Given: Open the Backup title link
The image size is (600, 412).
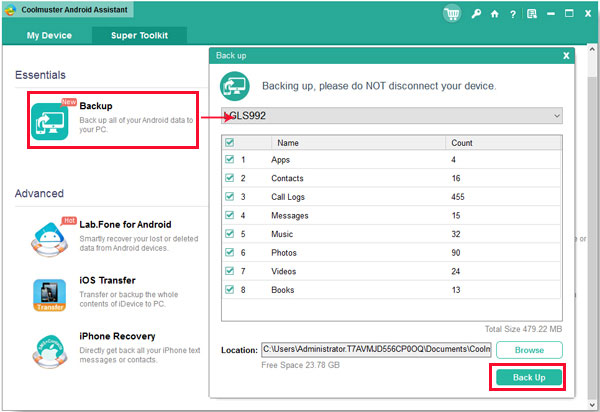Looking at the screenshot, I should 96,106.
